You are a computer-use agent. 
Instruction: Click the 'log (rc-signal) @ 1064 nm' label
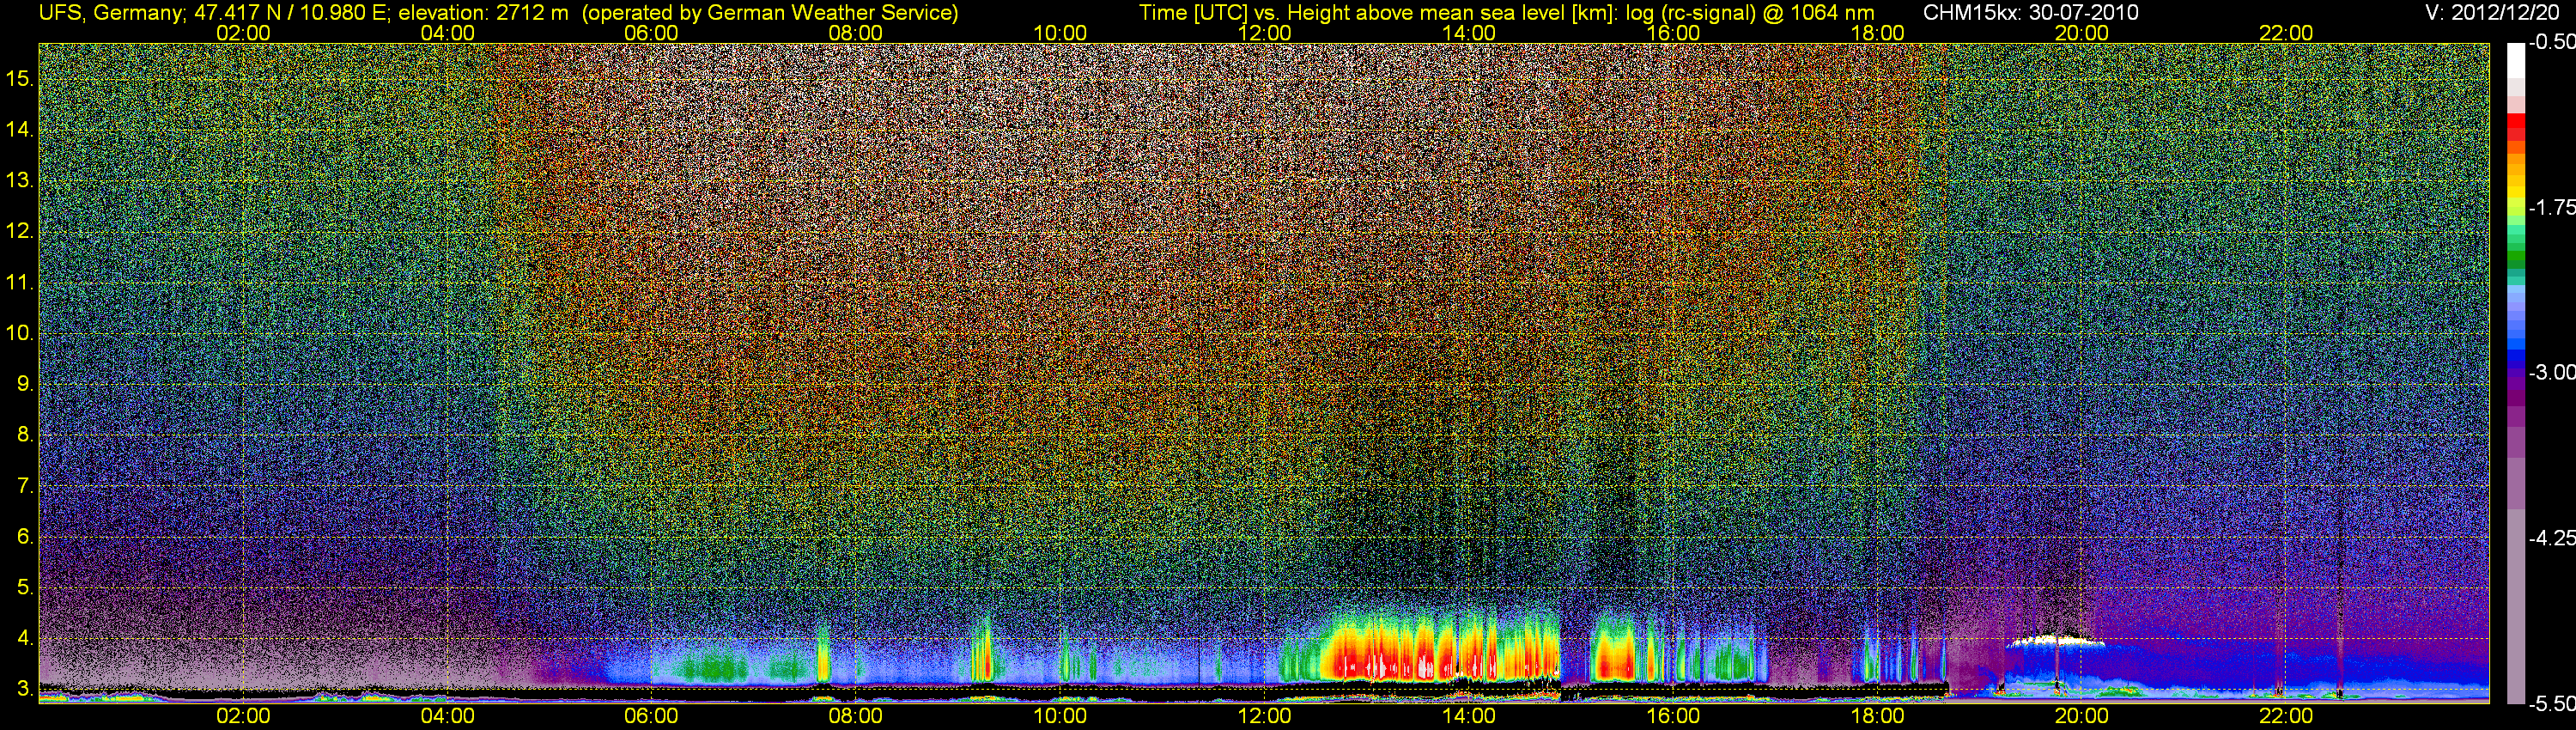[1749, 13]
